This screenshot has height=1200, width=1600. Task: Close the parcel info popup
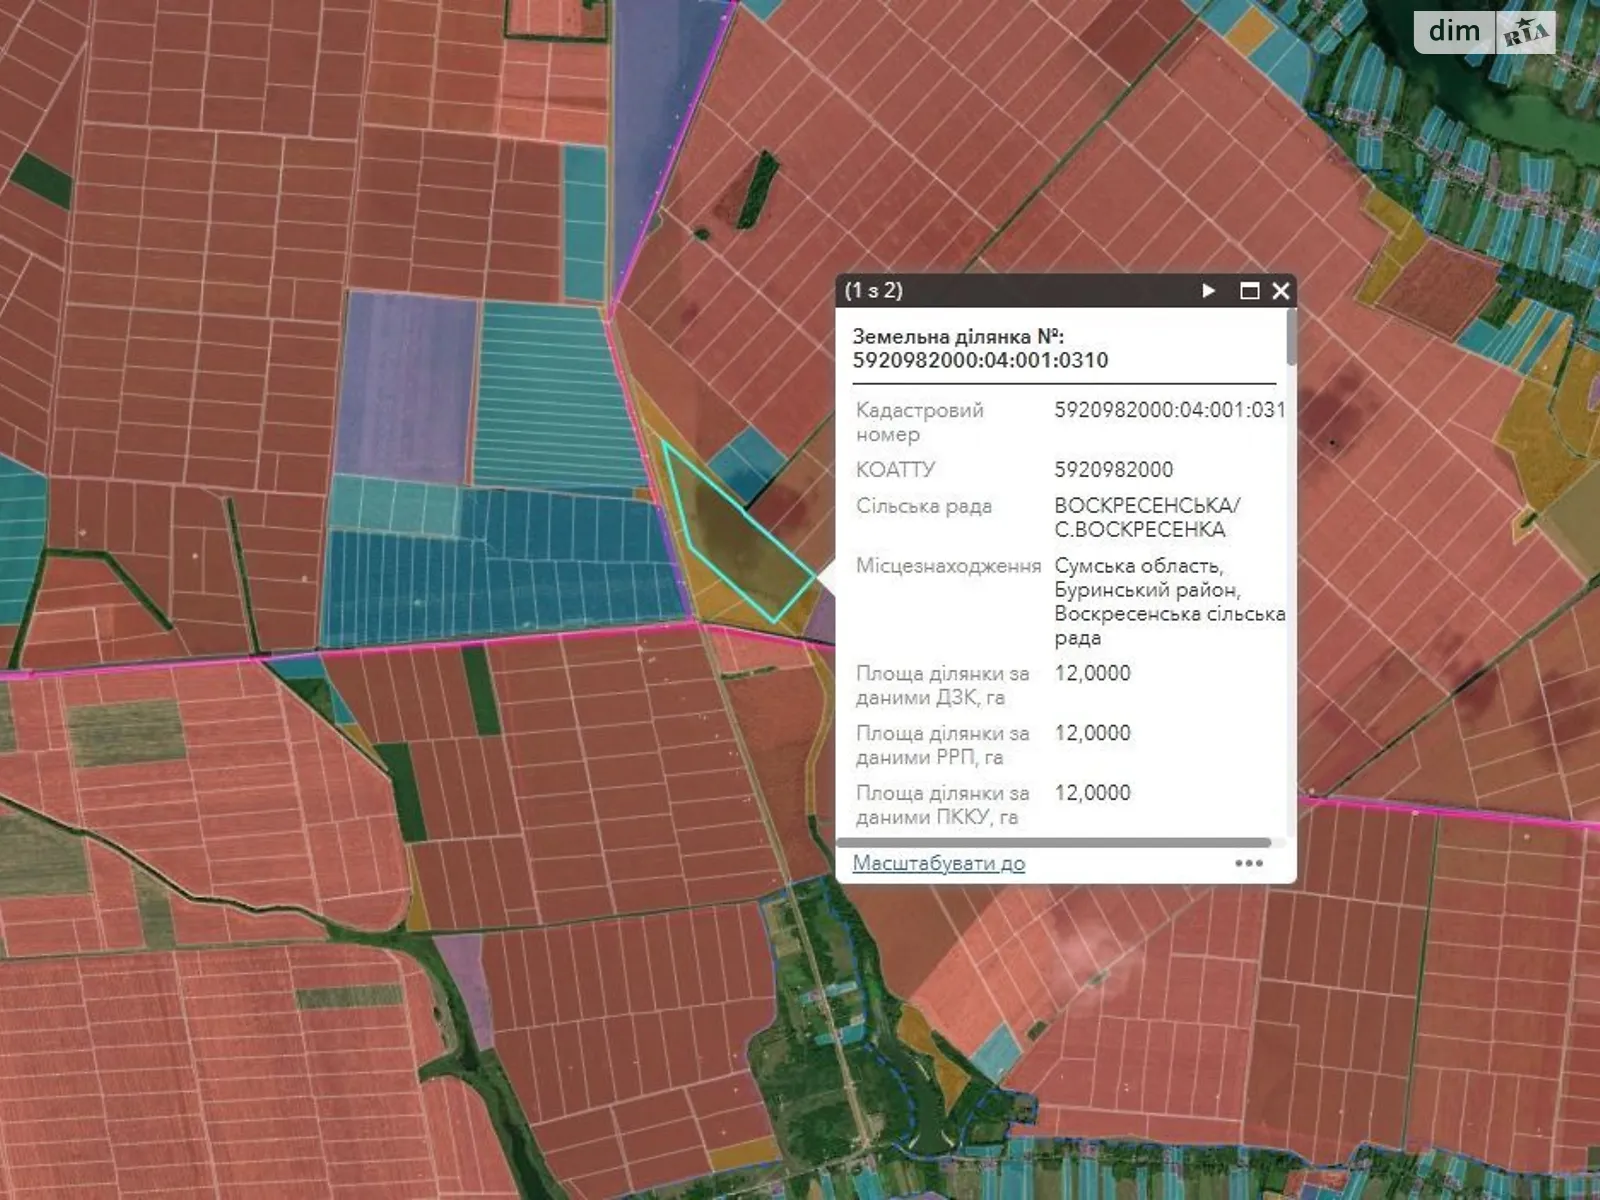point(1280,291)
